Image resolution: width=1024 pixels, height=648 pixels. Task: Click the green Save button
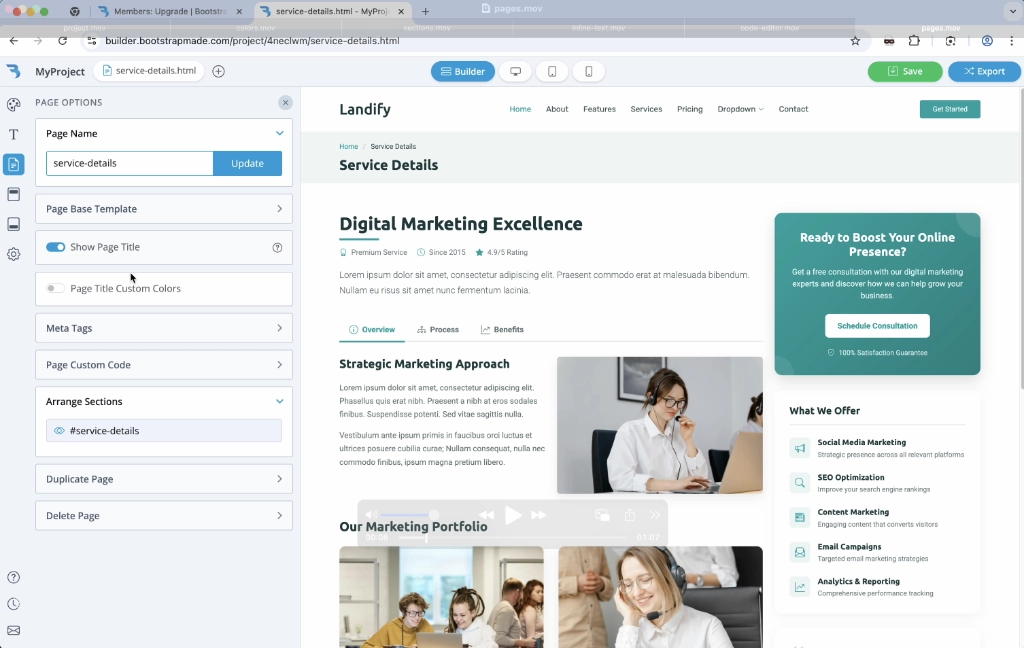(x=905, y=71)
